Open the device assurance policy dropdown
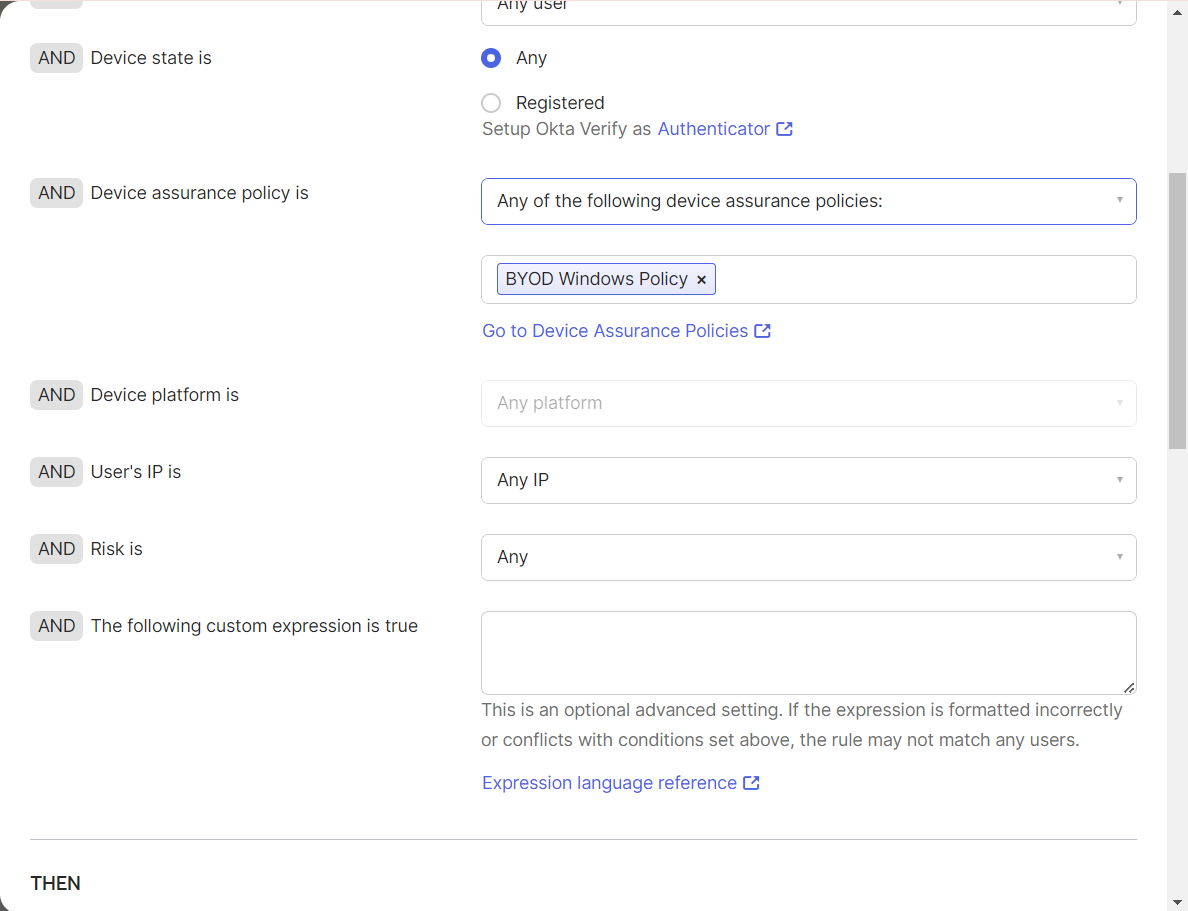The width and height of the screenshot is (1188, 911). coord(808,201)
